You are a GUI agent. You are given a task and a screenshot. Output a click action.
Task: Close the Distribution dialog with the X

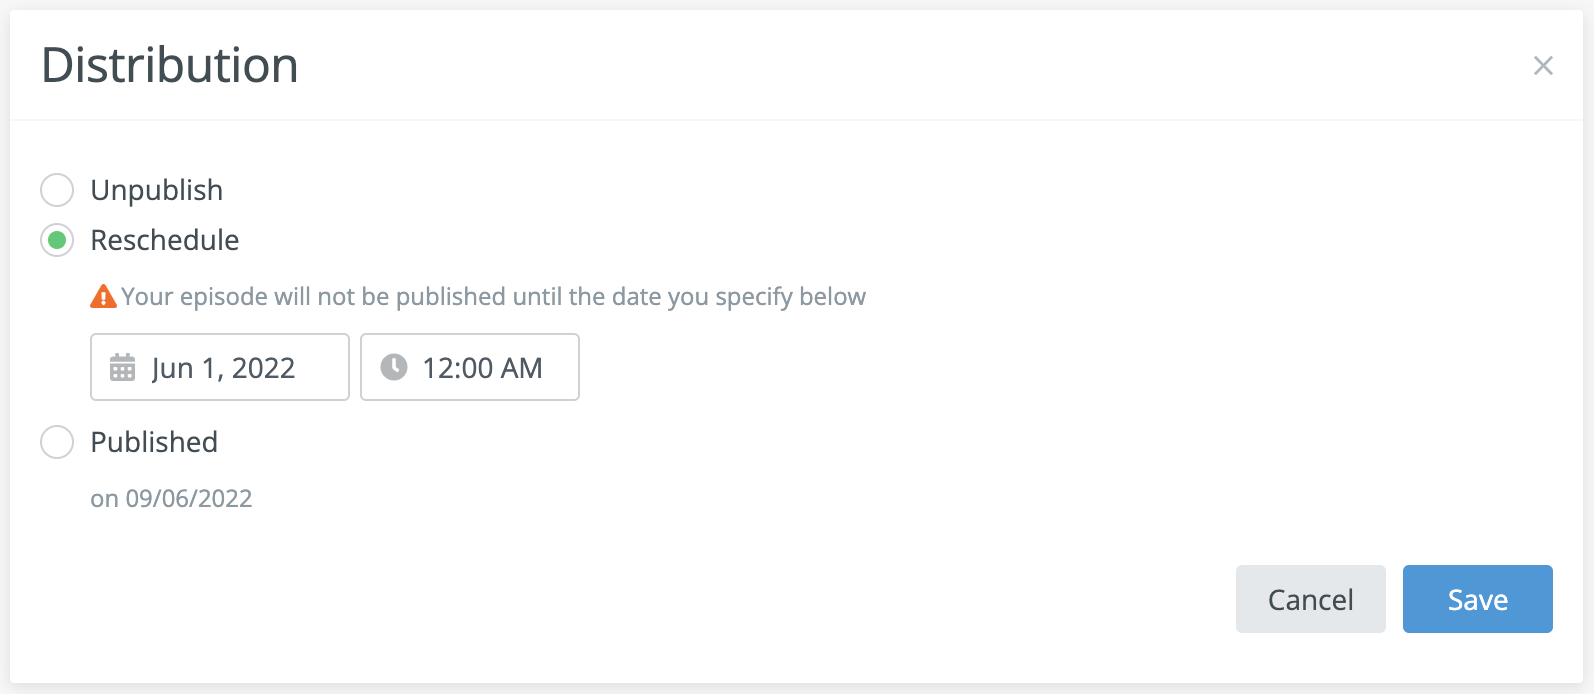point(1543,66)
